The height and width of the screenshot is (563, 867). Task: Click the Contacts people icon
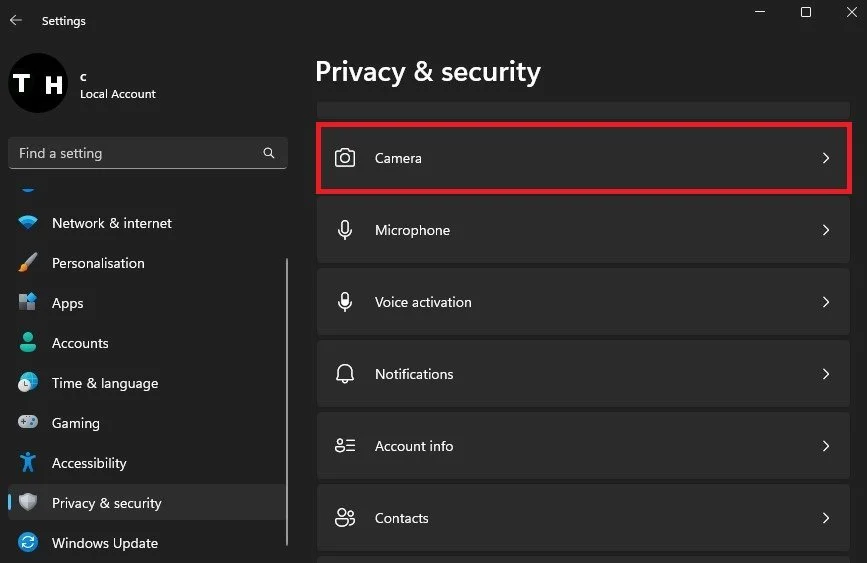point(344,518)
